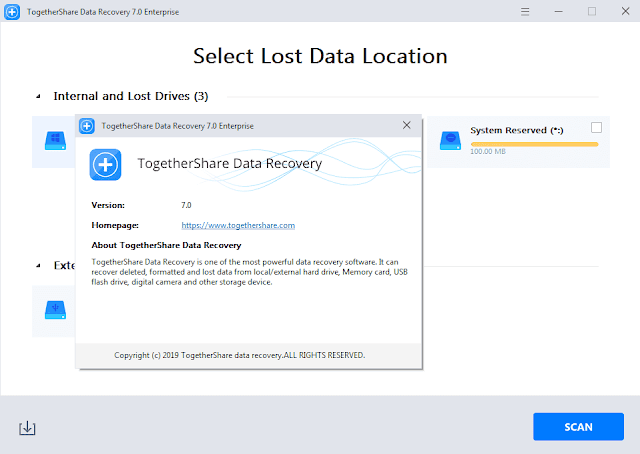Close the main Data Recovery window
Viewport: 640px width, 454px height.
tap(625, 11)
